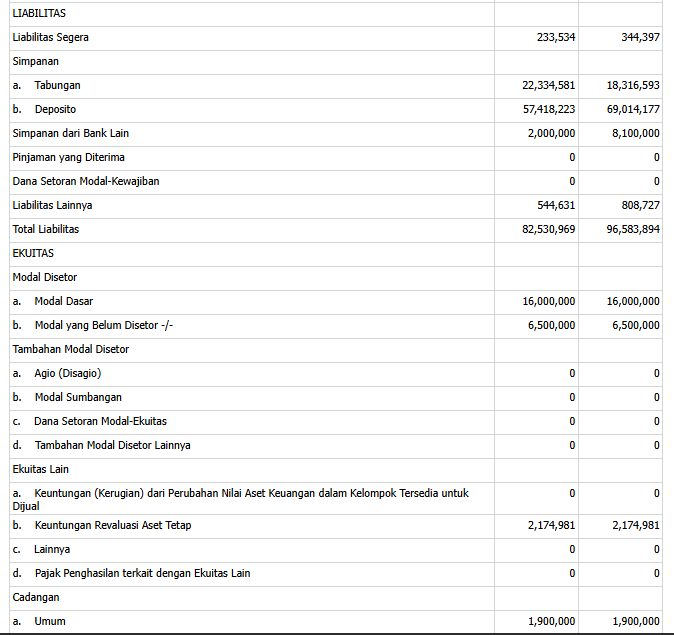Click the LIABILITAS section heading
This screenshot has height=635, width=674.
coord(39,13)
